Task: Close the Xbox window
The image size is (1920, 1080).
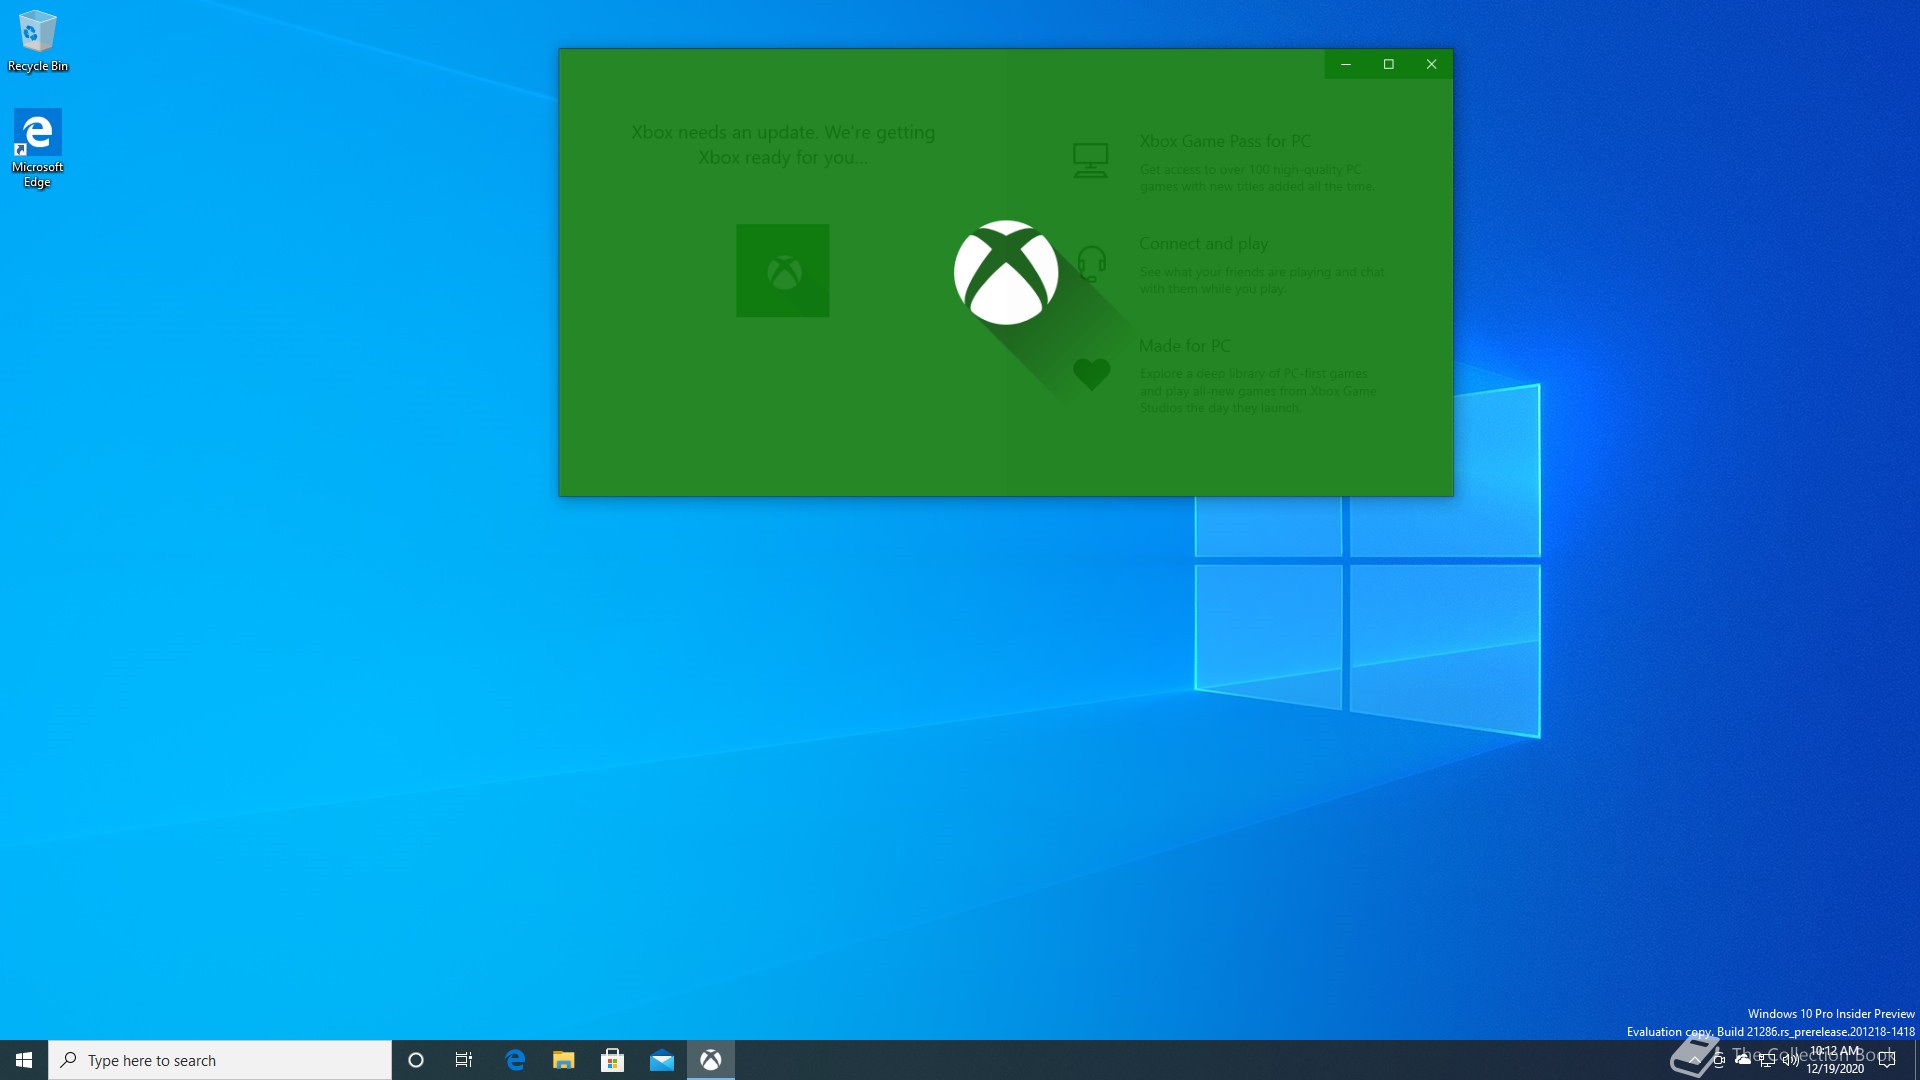Action: click(x=1432, y=64)
